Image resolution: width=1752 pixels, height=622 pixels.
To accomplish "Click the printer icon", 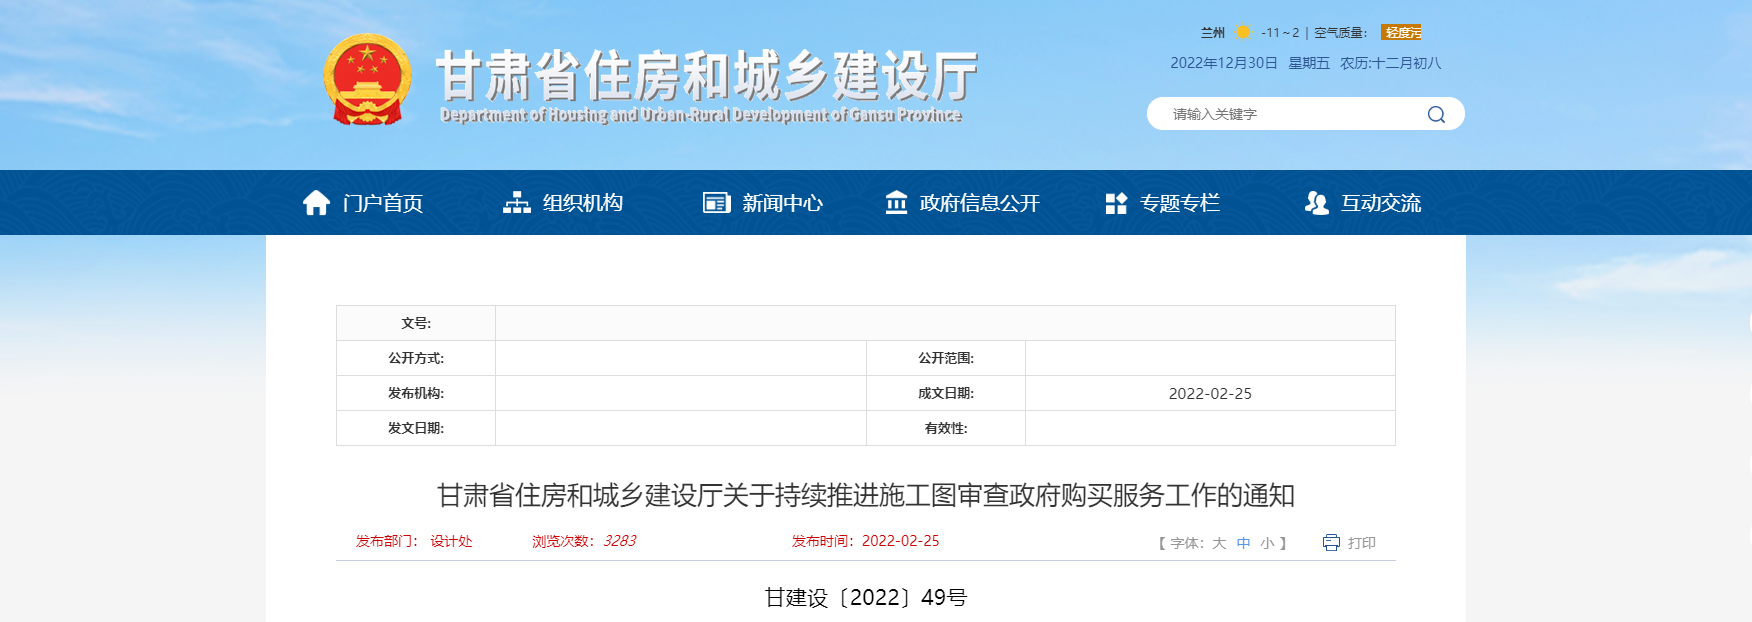I will pos(1331,542).
